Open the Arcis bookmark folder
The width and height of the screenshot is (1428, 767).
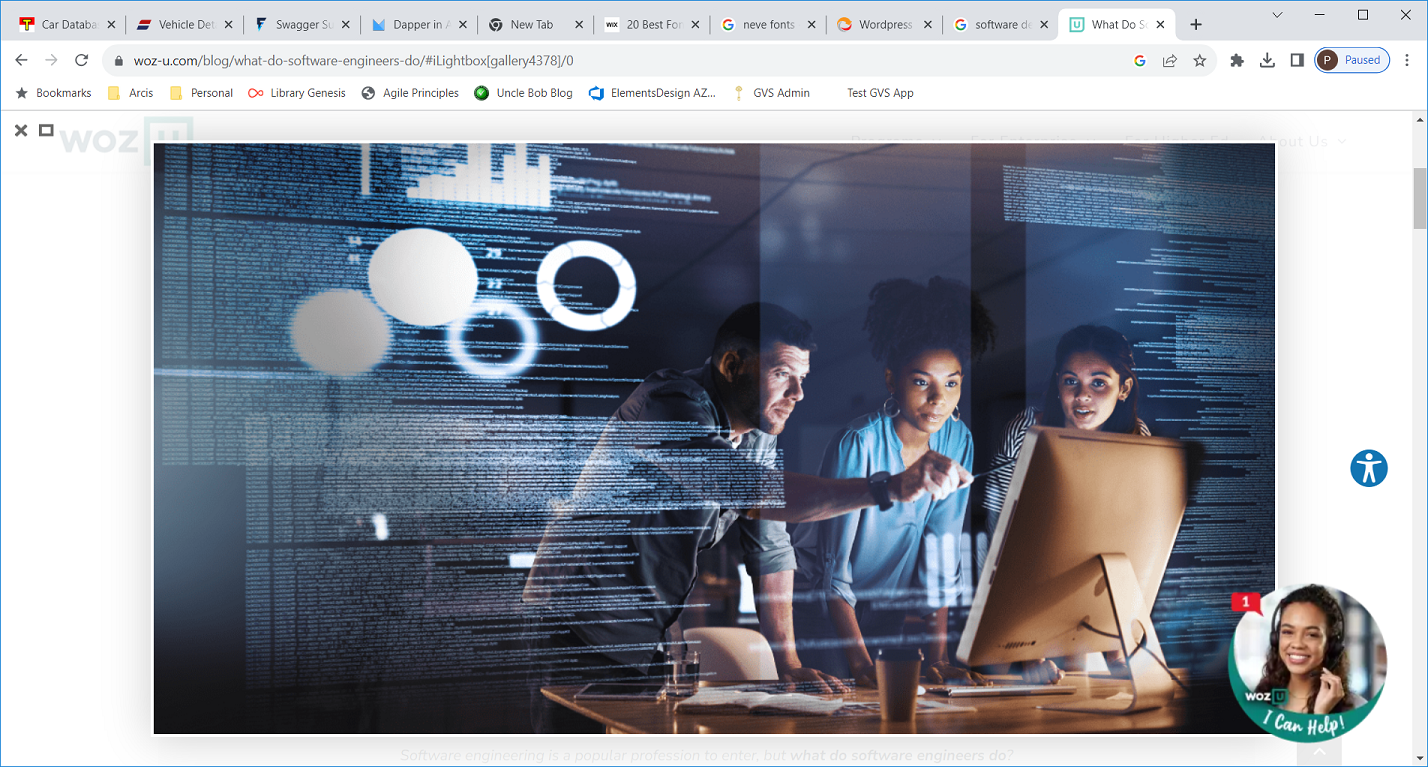pyautogui.click(x=130, y=93)
